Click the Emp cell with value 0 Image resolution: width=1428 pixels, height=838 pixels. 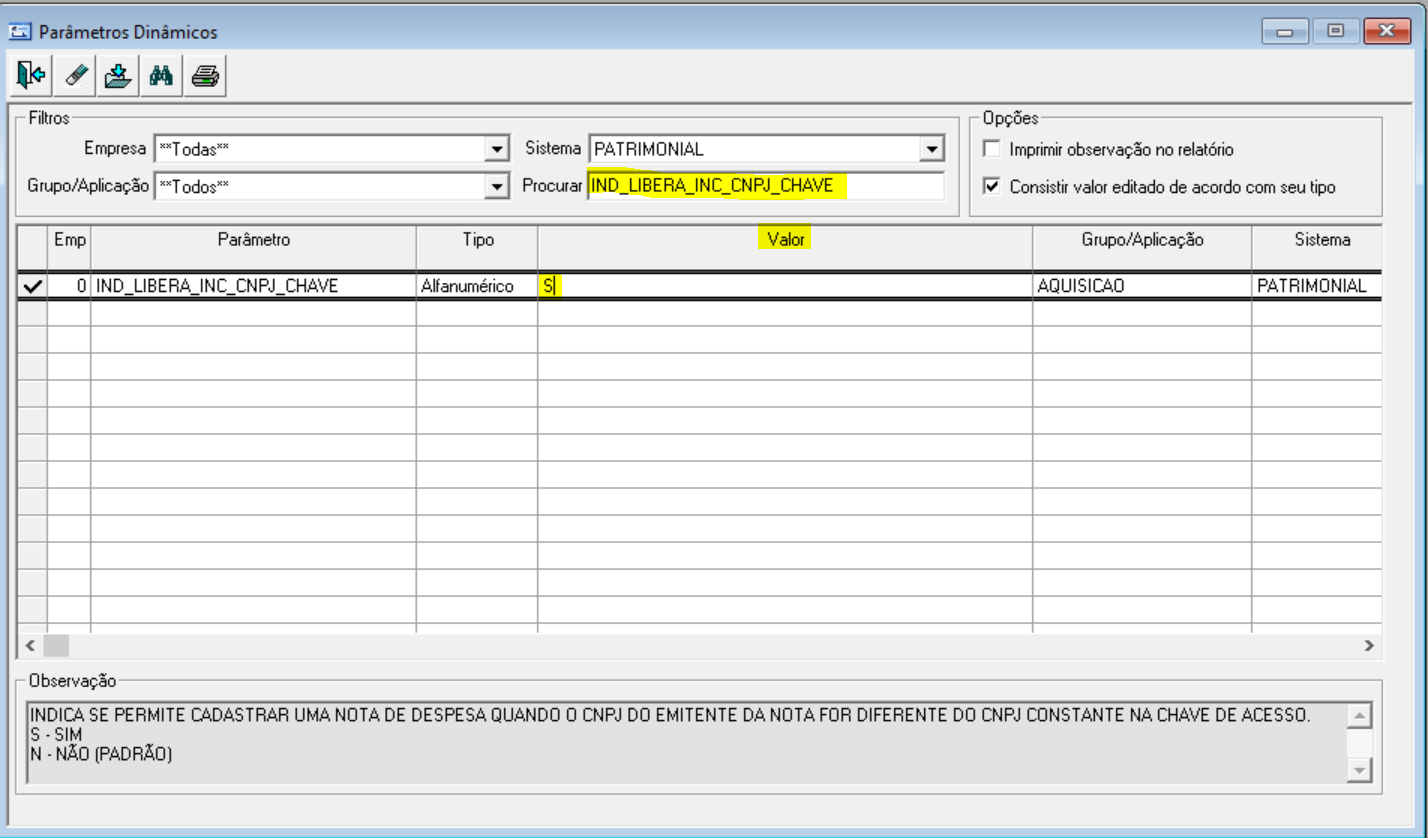(69, 286)
